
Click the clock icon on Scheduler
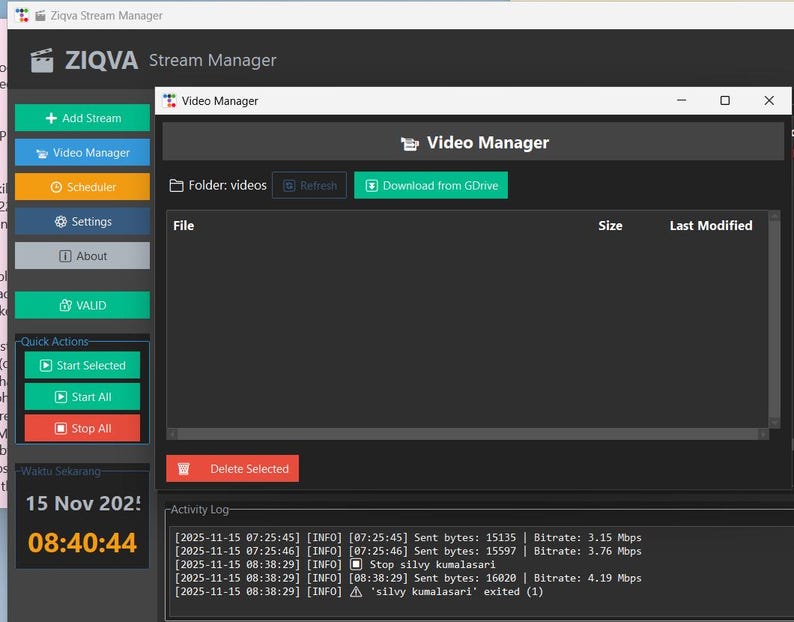pos(56,187)
